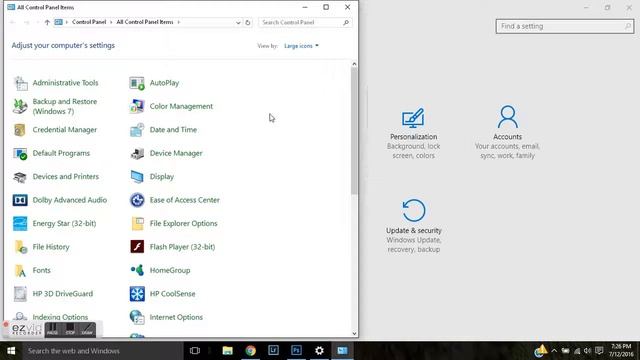Click the search magnifier in Control Panel

[x=346, y=22]
